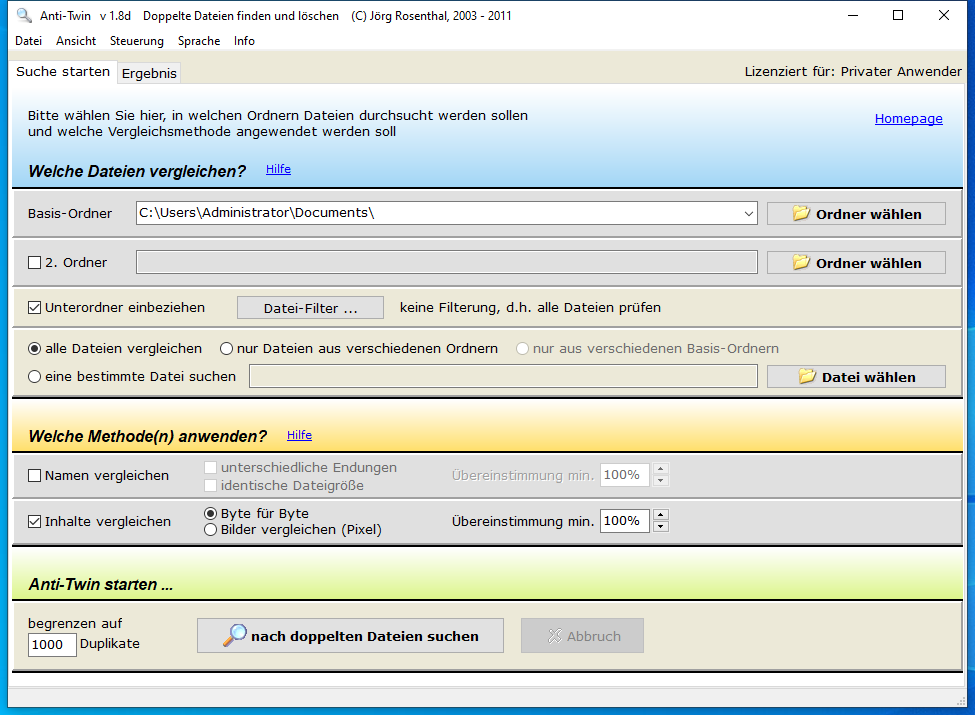This screenshot has height=715, width=975.
Task: Increase Inhalte Übereinstimmung percentage with up arrow
Action: click(661, 515)
